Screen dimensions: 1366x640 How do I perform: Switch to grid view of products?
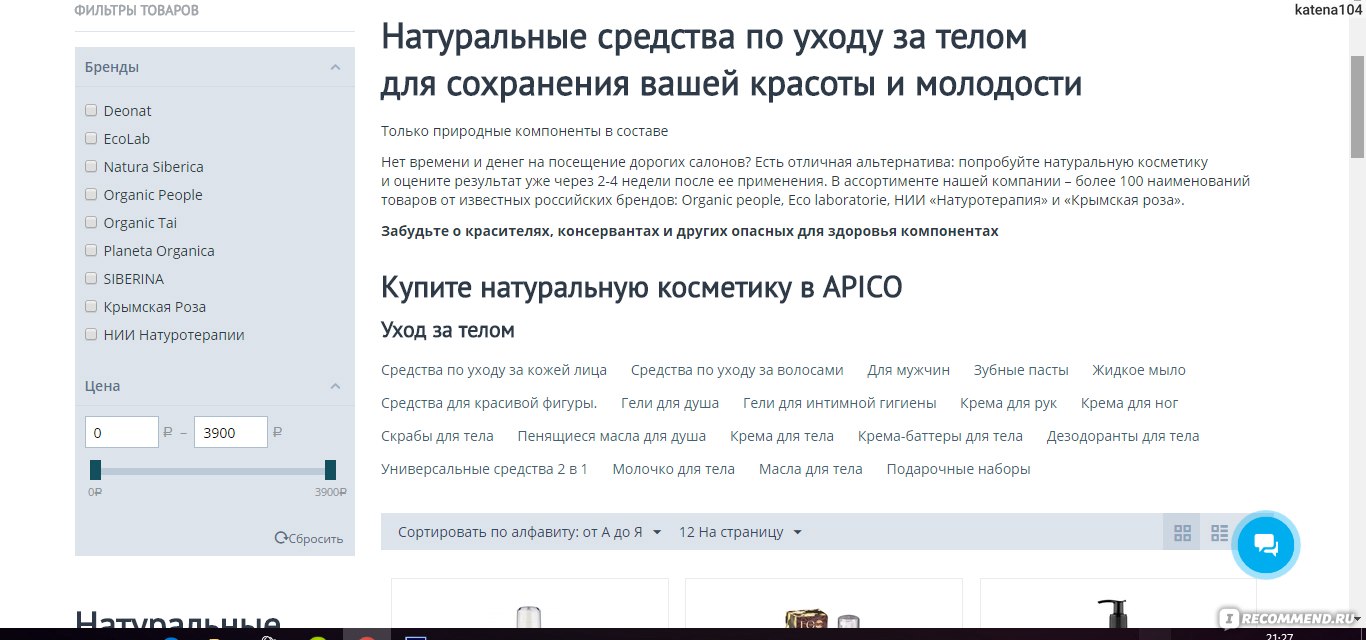click(x=1182, y=532)
